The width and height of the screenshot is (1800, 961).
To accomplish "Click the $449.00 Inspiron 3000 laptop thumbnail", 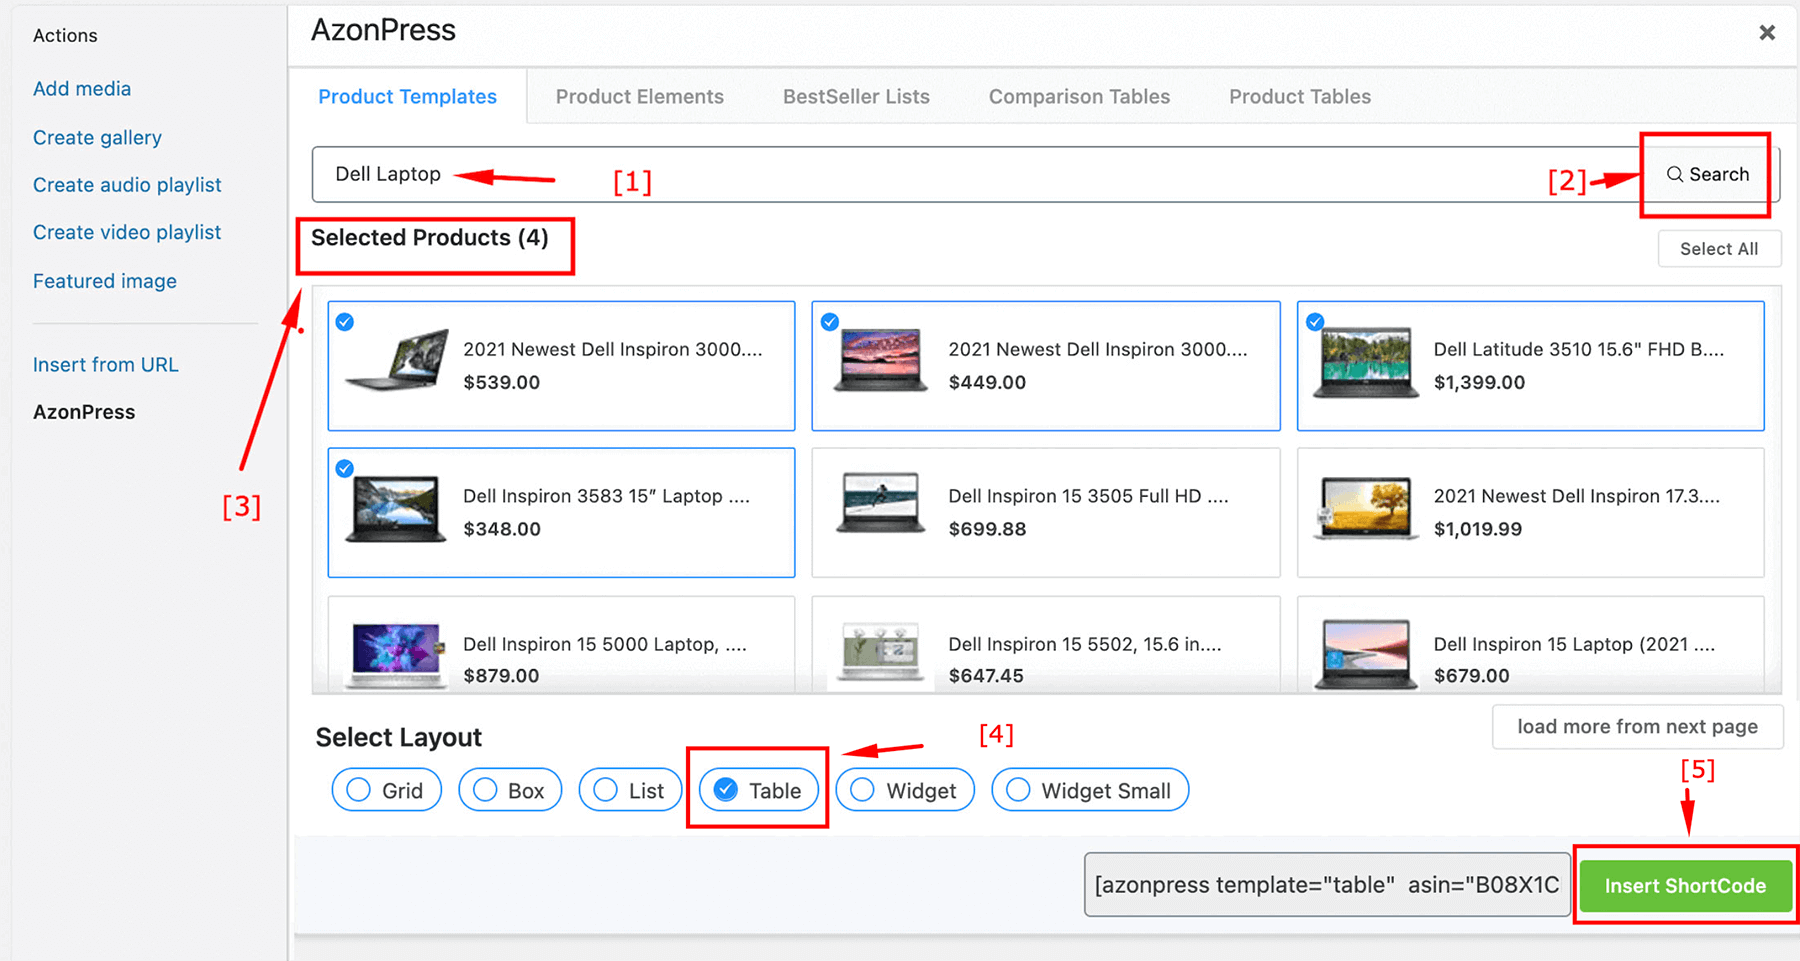I will pyautogui.click(x=880, y=360).
